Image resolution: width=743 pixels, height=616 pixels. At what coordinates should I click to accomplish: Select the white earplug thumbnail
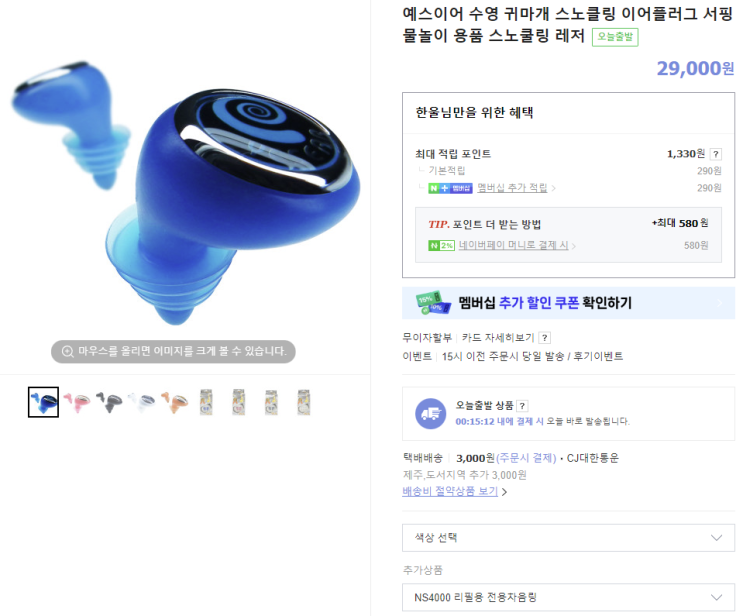[142, 402]
